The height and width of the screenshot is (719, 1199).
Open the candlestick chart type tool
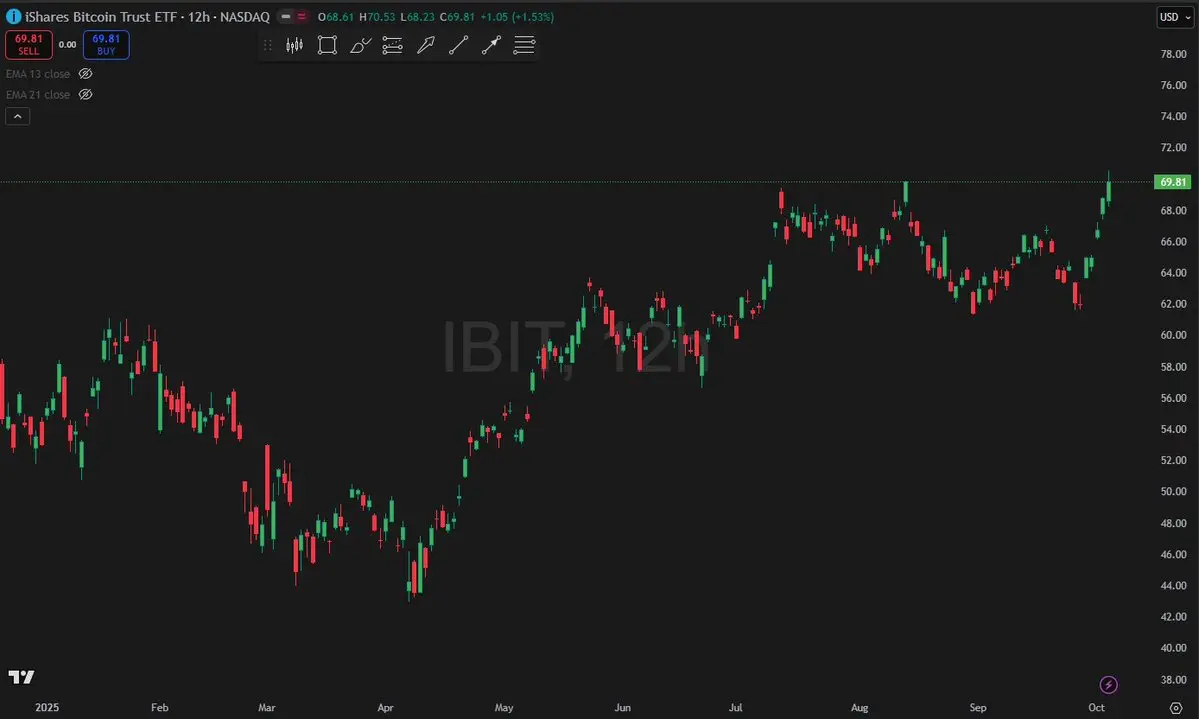(294, 45)
